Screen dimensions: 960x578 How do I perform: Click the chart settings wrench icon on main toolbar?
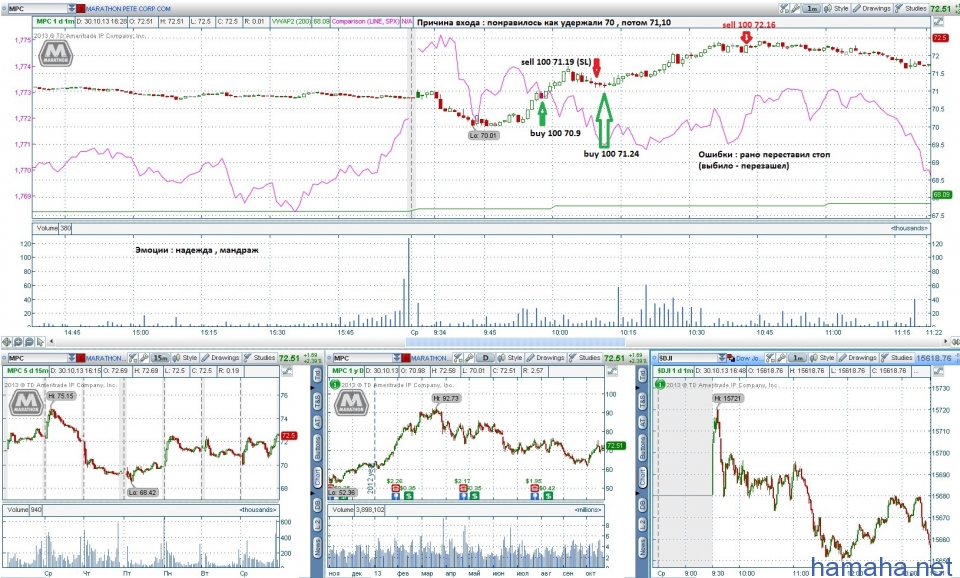(x=796, y=9)
